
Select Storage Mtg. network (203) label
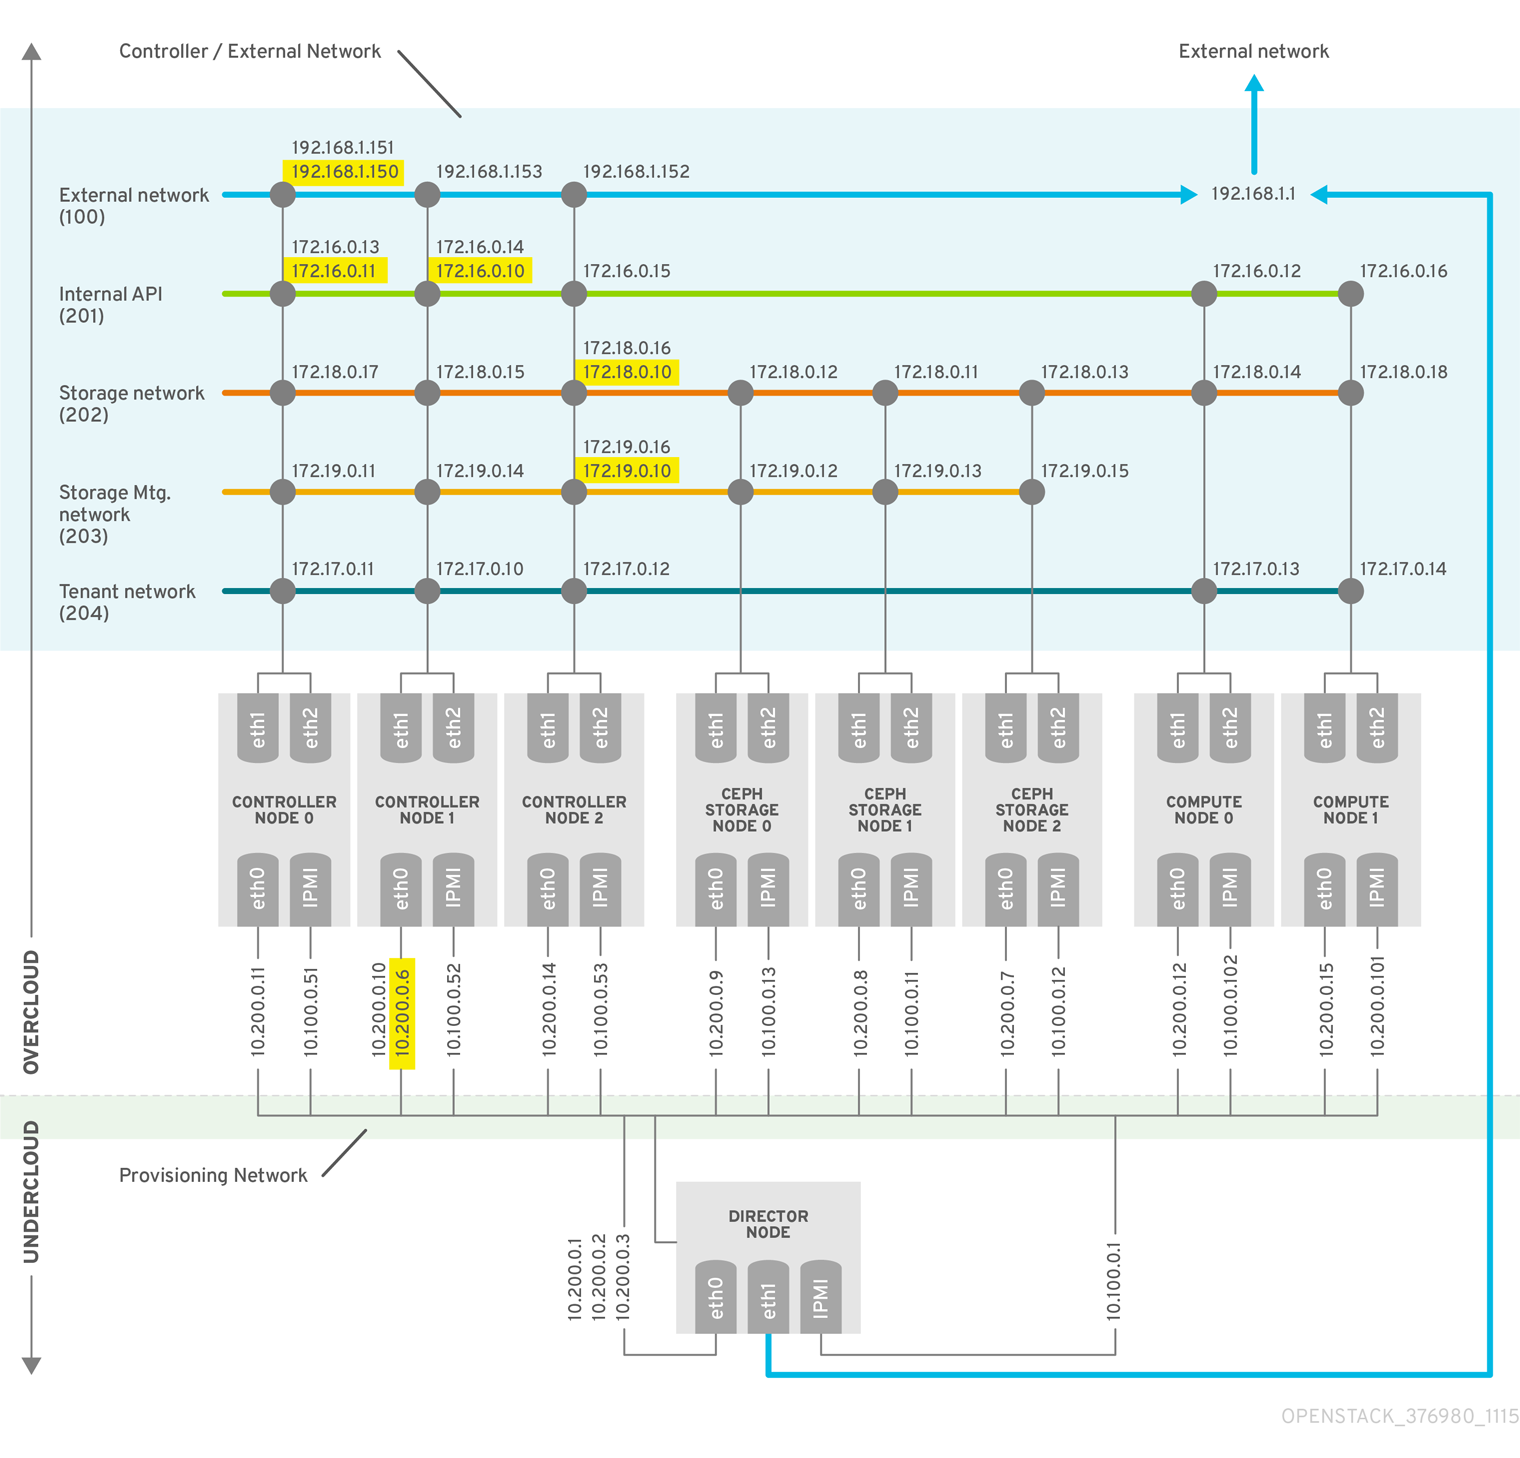point(115,514)
